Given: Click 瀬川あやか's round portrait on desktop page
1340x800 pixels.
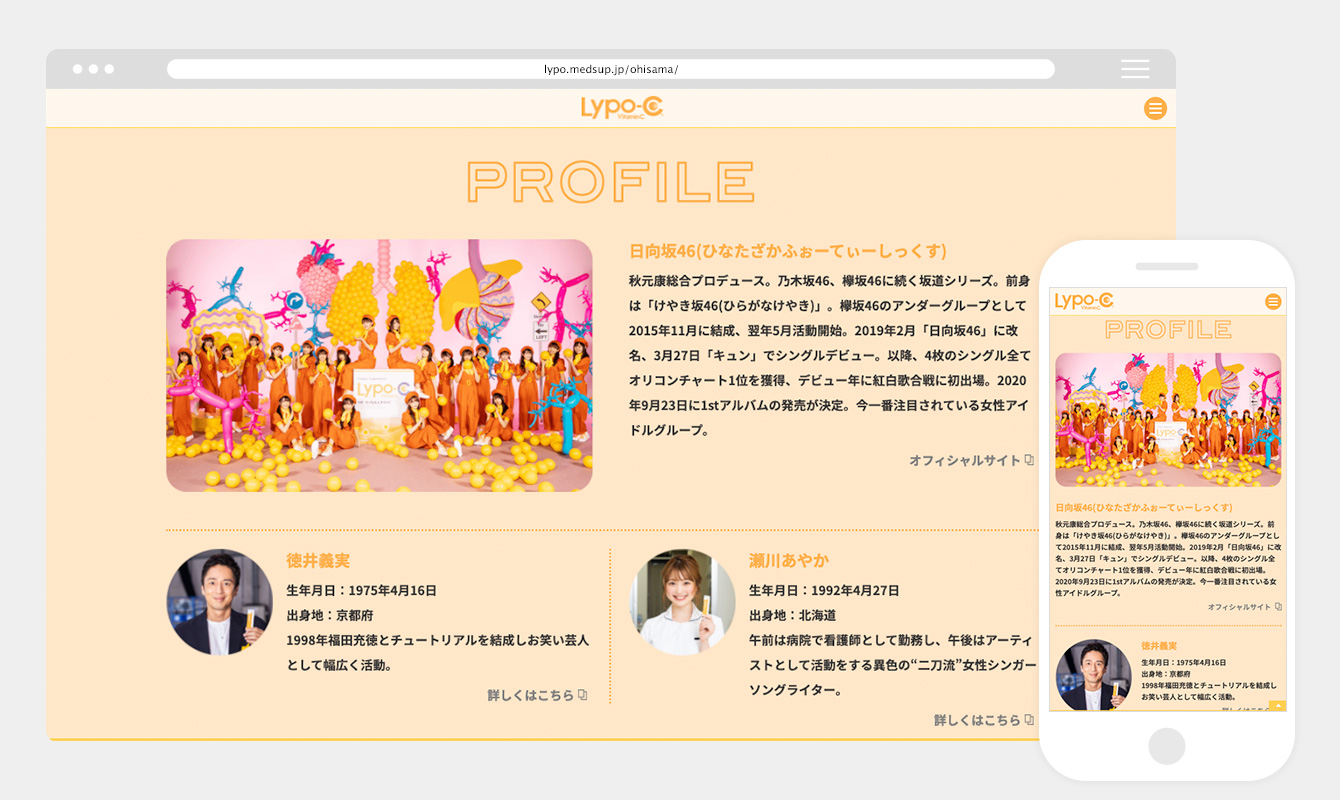Looking at the screenshot, I should 682,602.
